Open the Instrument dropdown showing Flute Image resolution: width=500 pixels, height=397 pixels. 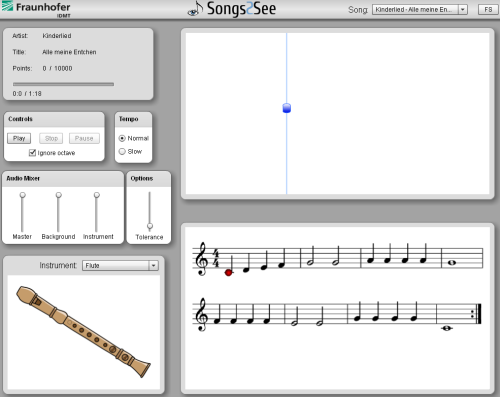[x=120, y=265]
